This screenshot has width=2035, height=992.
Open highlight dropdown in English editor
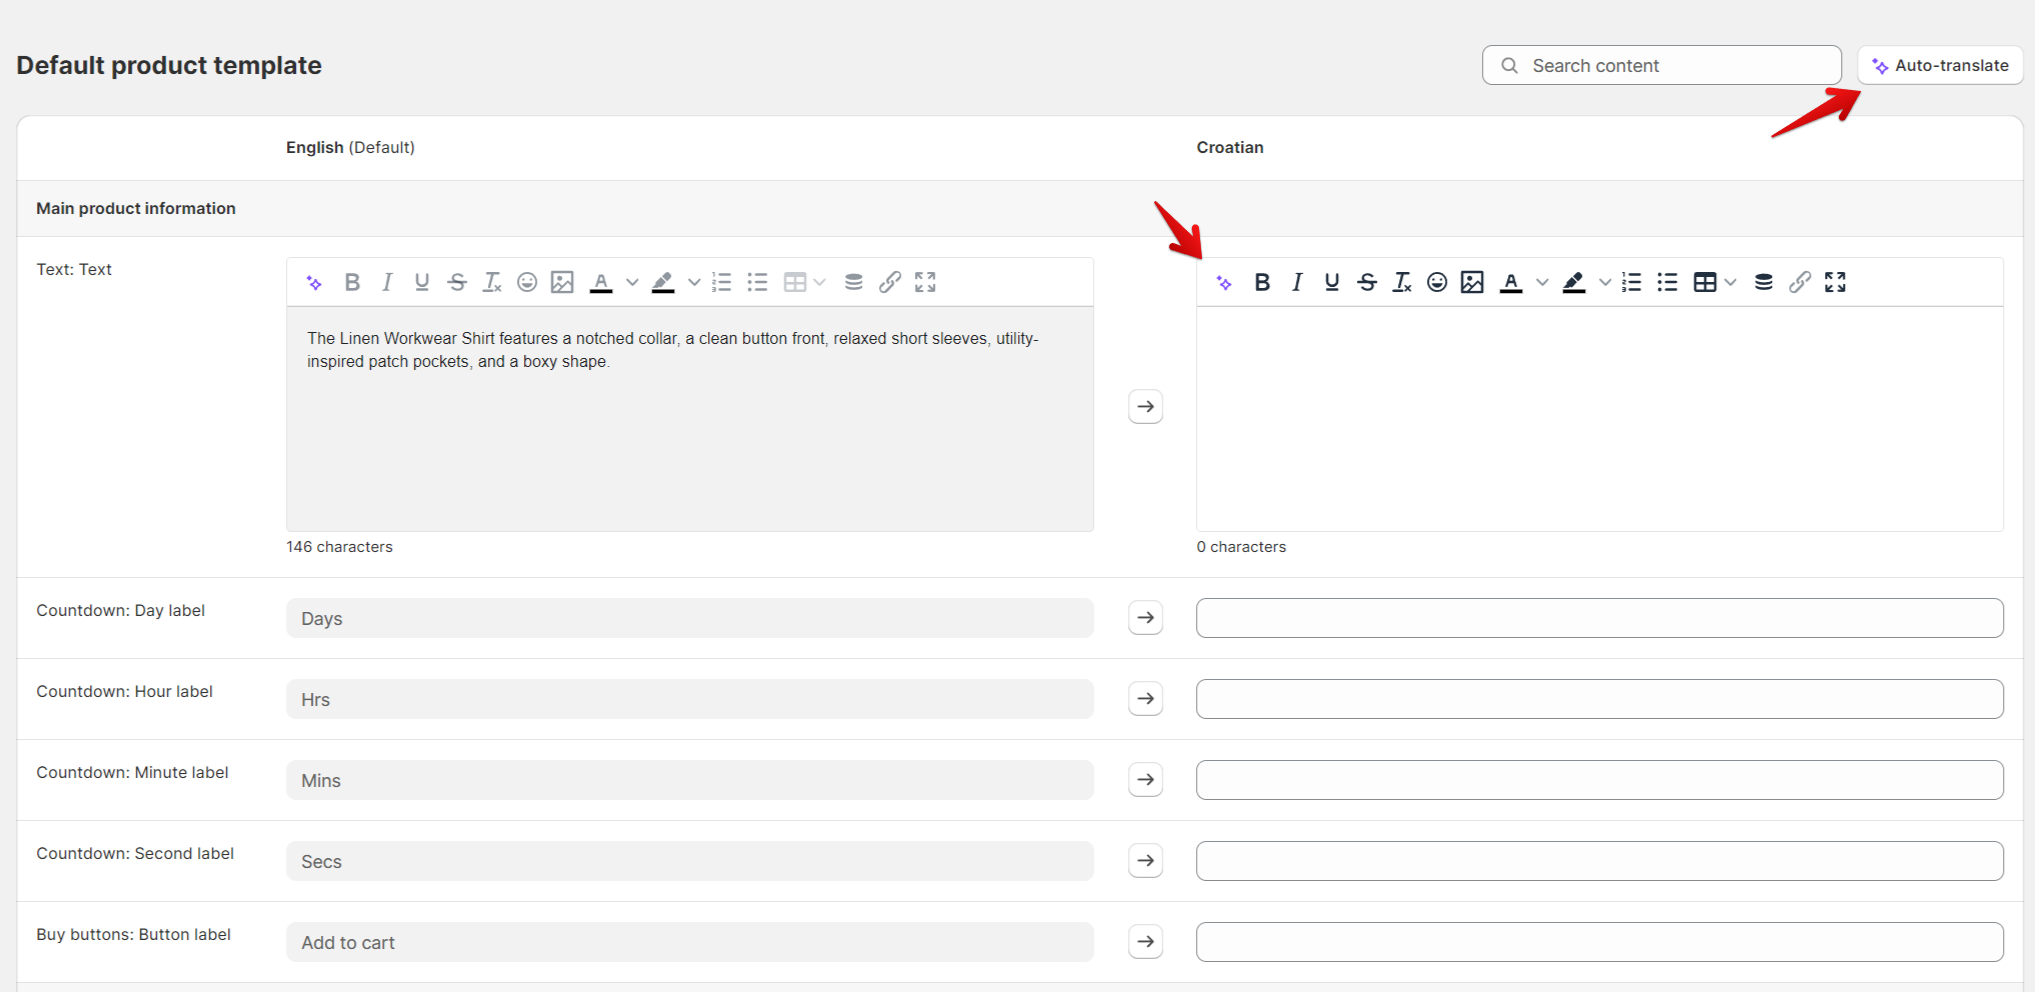(694, 283)
